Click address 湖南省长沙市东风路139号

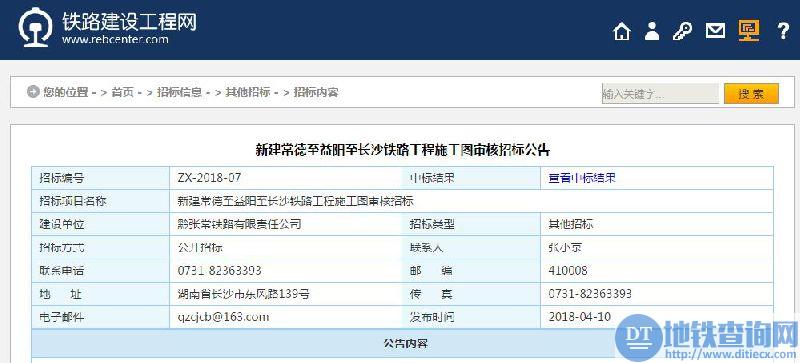pos(243,294)
